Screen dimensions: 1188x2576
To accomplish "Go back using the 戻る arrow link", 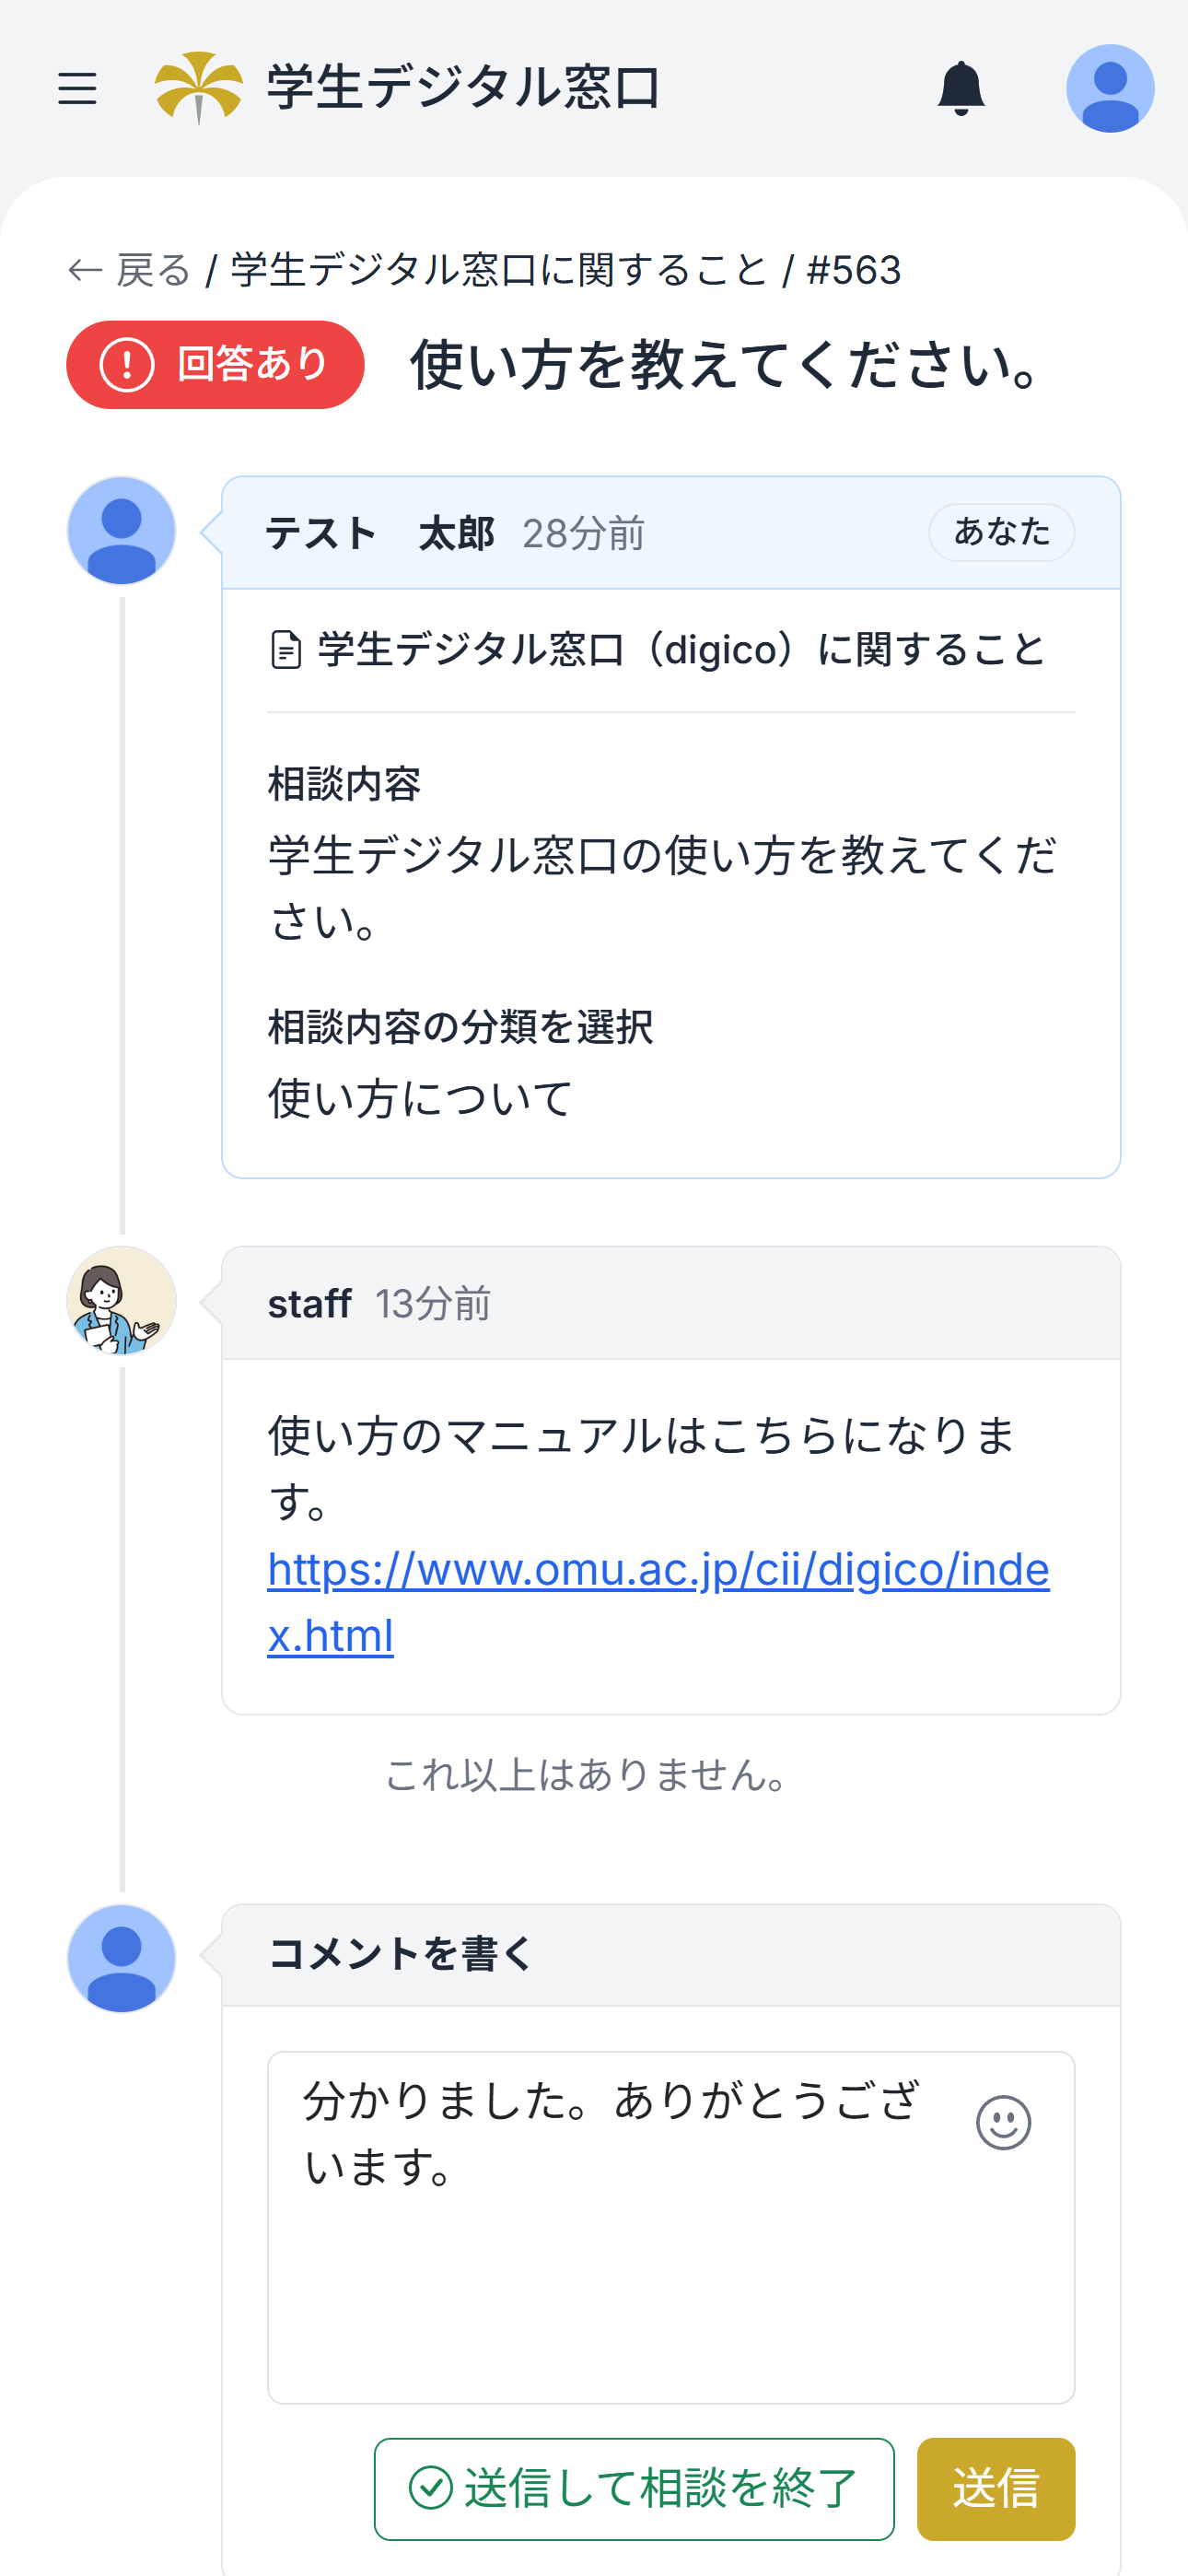I will (x=129, y=270).
